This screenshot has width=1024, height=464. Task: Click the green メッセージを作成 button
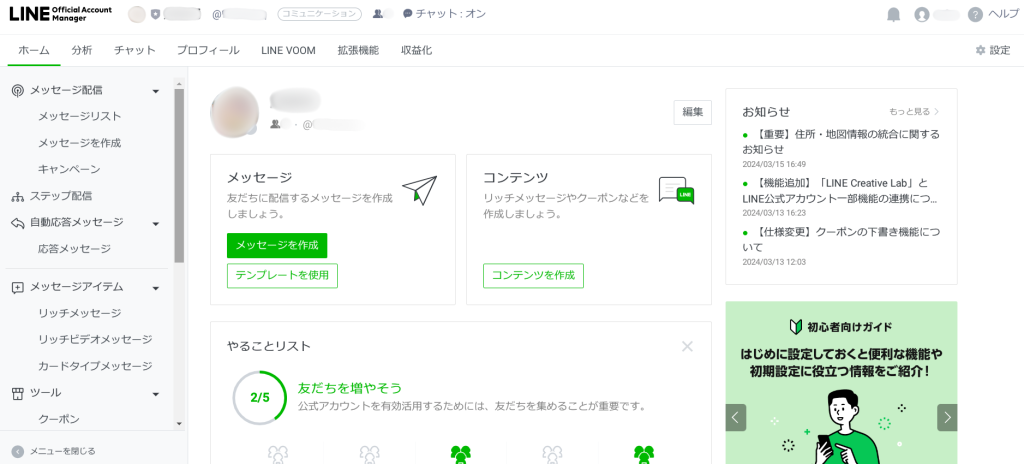click(x=277, y=246)
